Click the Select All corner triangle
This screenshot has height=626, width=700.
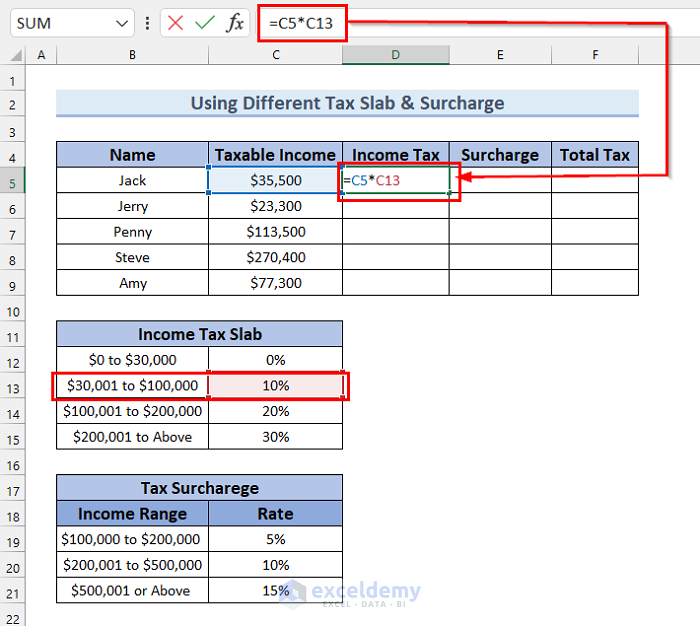pos(16,55)
